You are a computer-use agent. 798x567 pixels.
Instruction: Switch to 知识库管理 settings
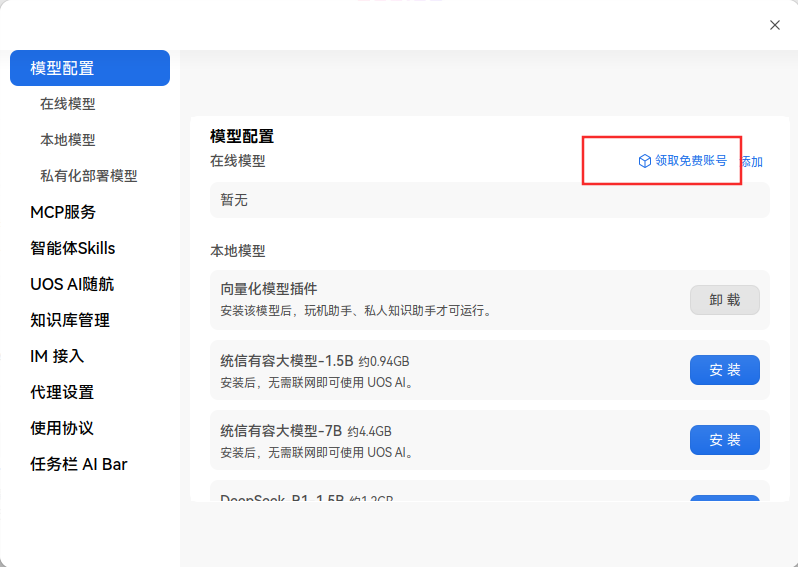tap(70, 320)
